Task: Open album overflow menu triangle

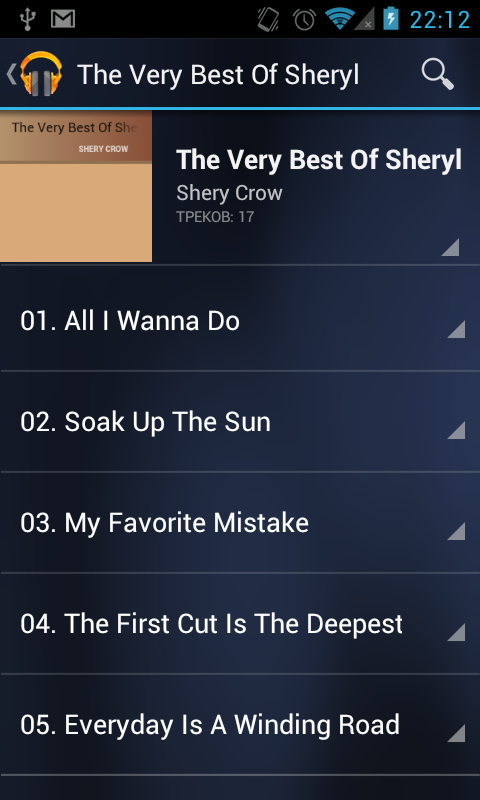Action: pyautogui.click(x=450, y=247)
